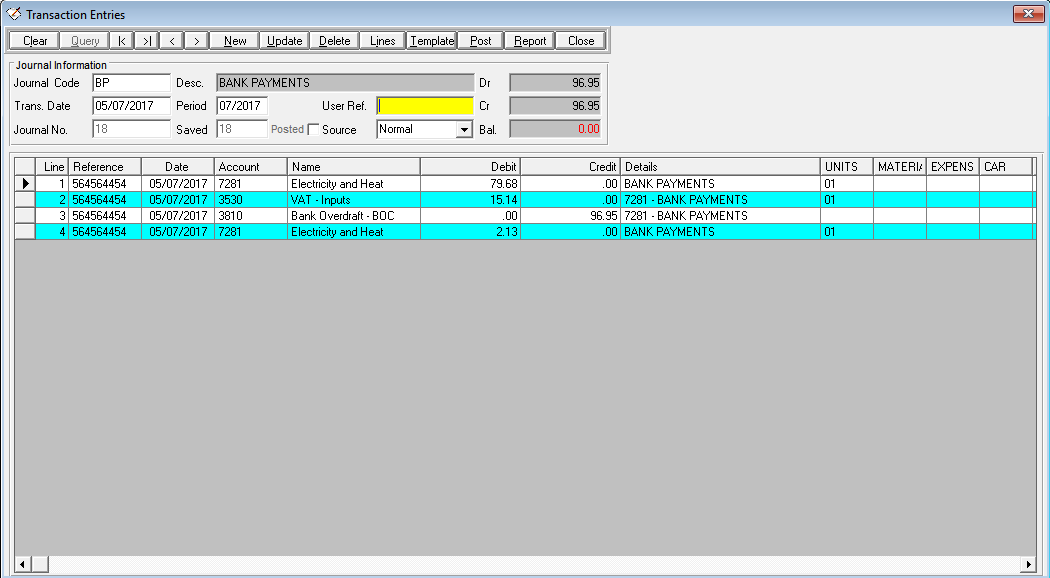Viewport: 1050px width, 578px height.
Task: Toggle the Posted checkbox
Action: 313,129
